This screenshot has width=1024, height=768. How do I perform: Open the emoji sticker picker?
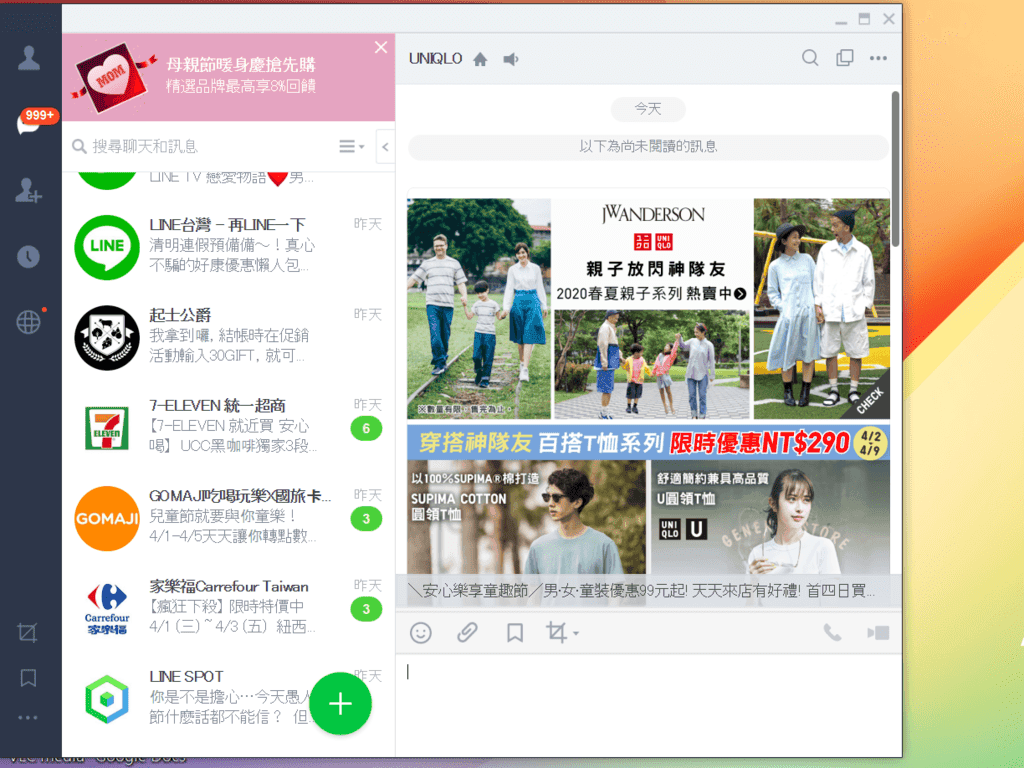coord(421,632)
